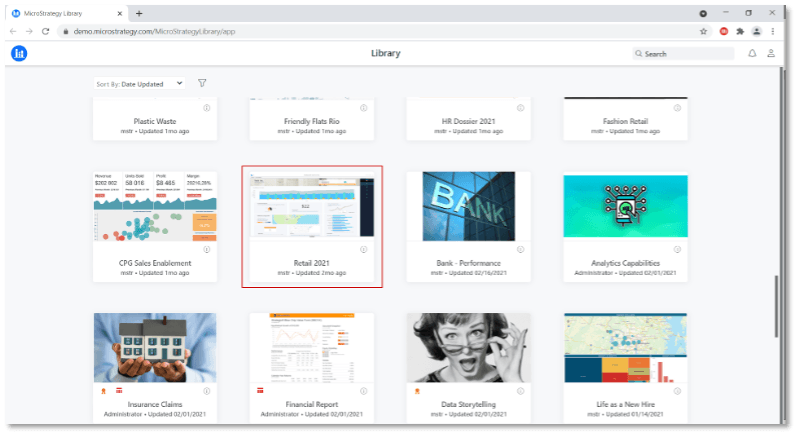Open the user account icon
The width and height of the screenshot is (798, 435).
click(771, 53)
